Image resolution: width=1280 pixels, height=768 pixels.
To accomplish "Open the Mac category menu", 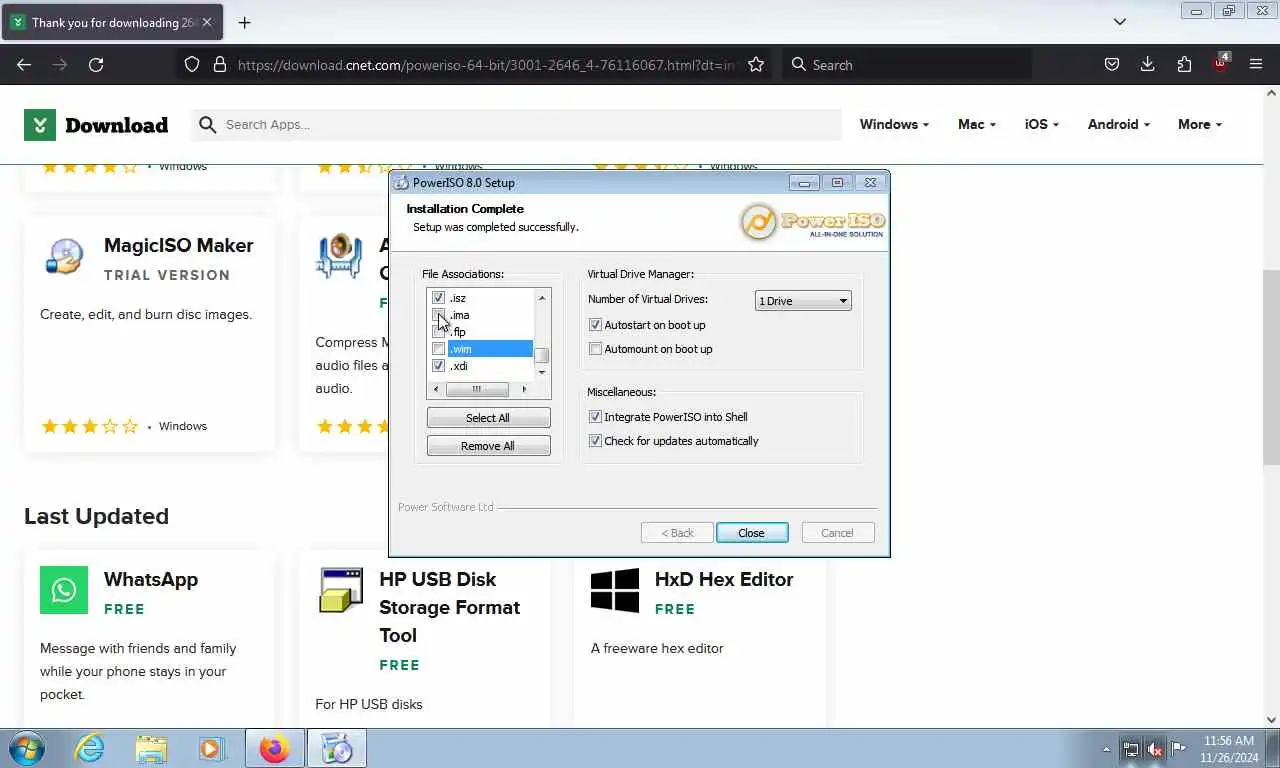I will pyautogui.click(x=977, y=125).
